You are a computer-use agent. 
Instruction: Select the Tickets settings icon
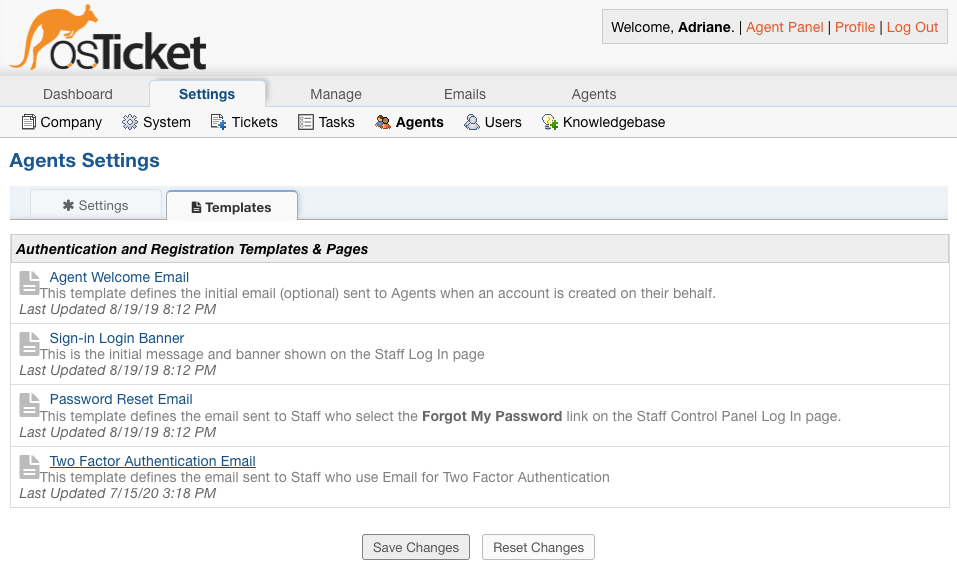pos(218,122)
